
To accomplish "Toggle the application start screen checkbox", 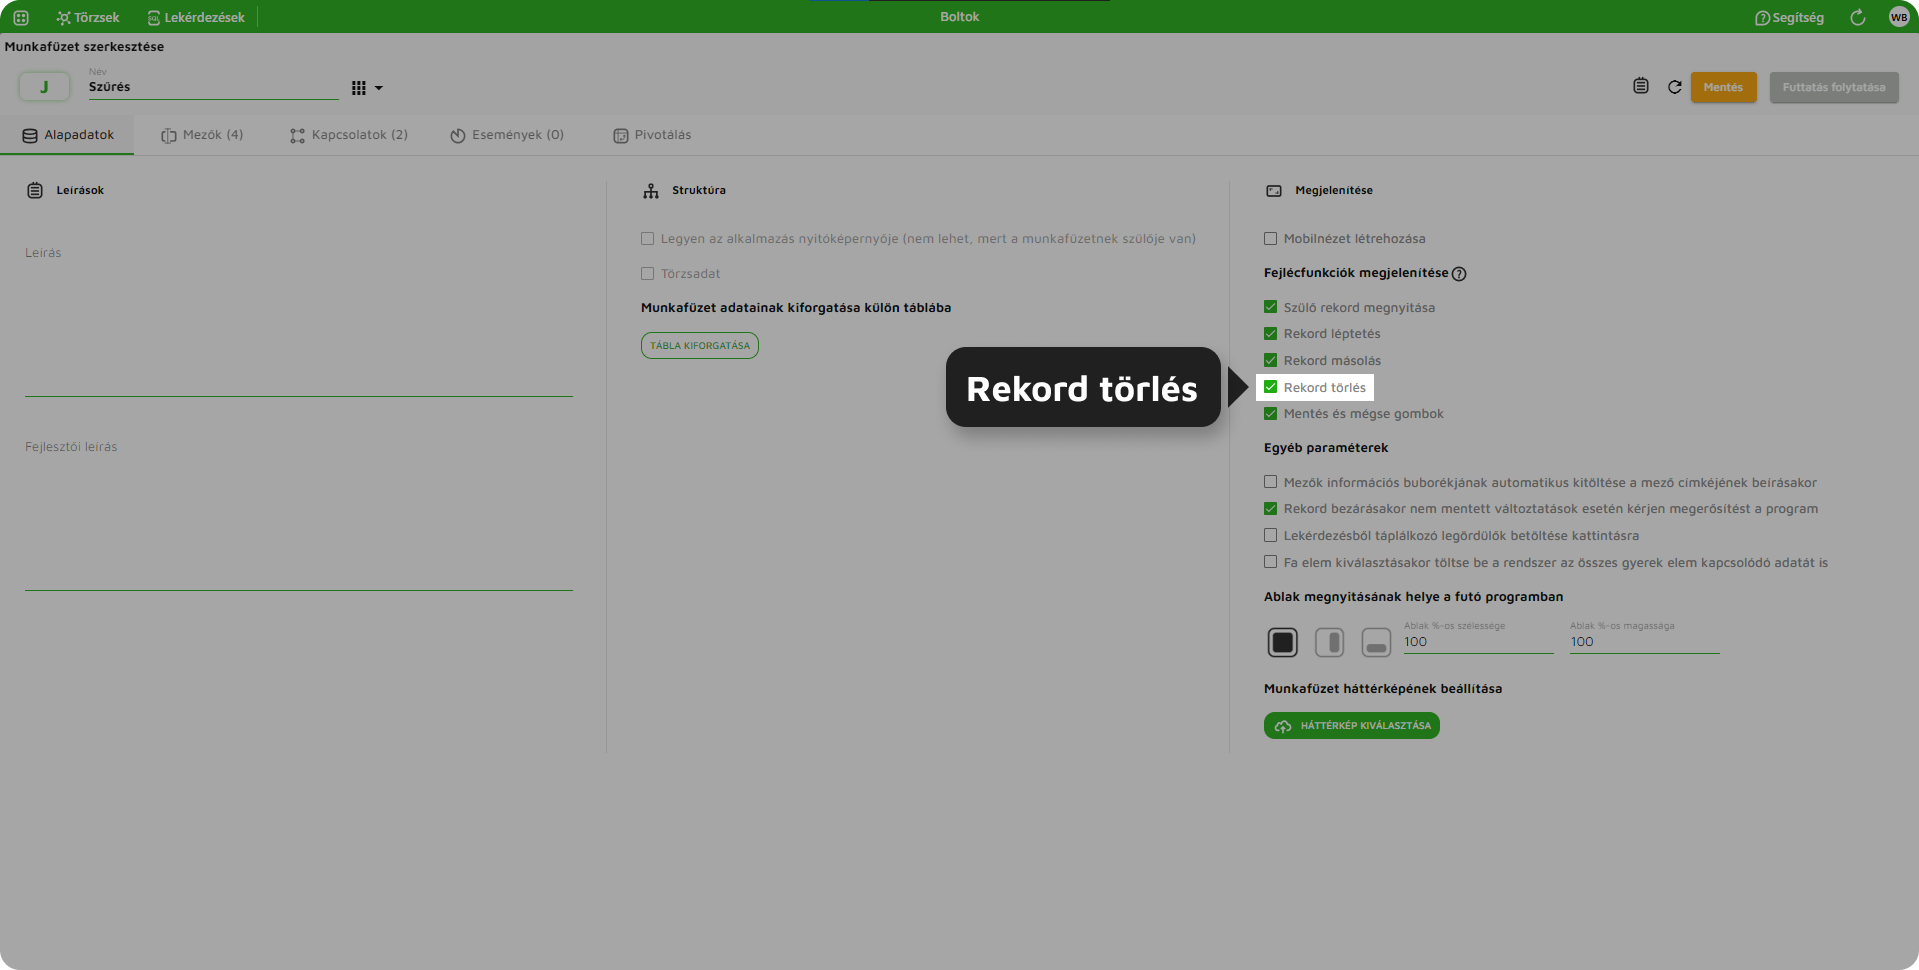I will pyautogui.click(x=647, y=239).
